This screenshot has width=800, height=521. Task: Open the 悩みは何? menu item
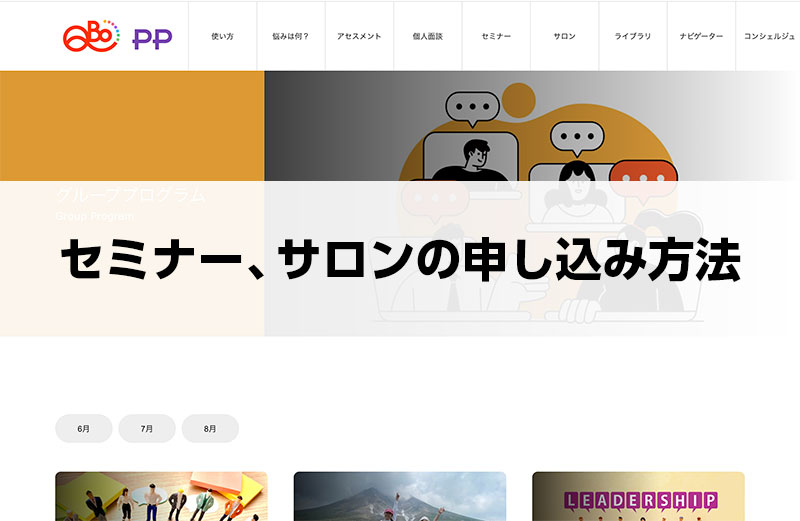(x=290, y=36)
